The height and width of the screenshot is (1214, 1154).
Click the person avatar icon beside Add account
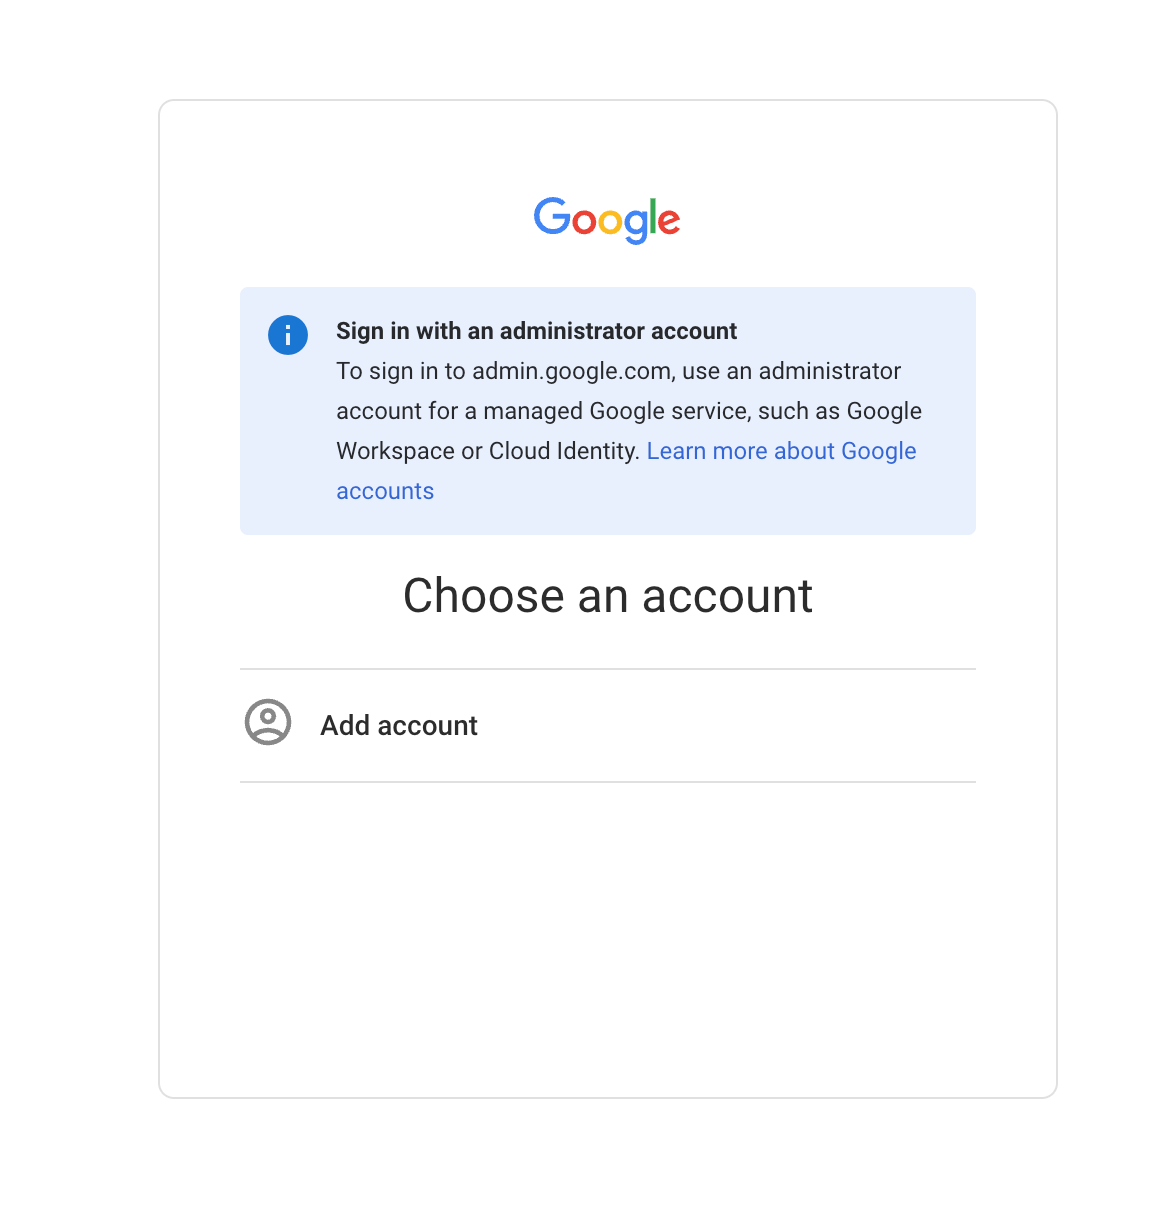[268, 722]
